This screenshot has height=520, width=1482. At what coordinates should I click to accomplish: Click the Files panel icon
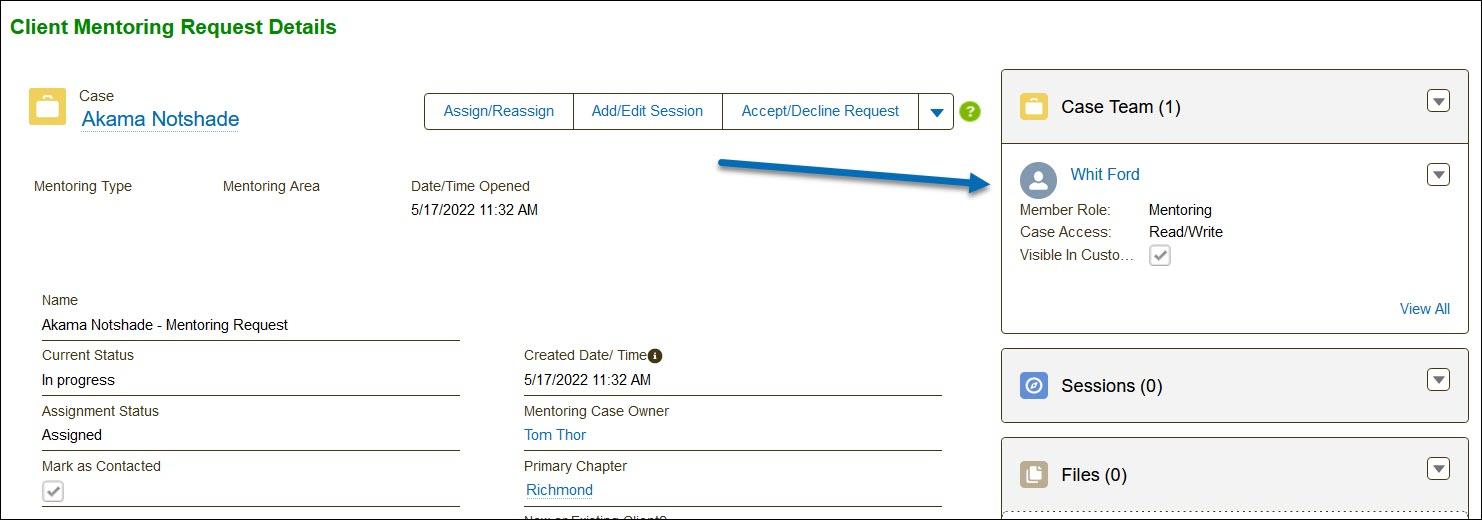click(1034, 475)
